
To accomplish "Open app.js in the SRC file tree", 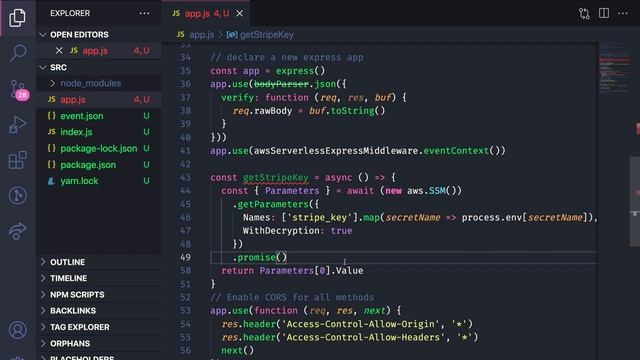I will point(99,100).
